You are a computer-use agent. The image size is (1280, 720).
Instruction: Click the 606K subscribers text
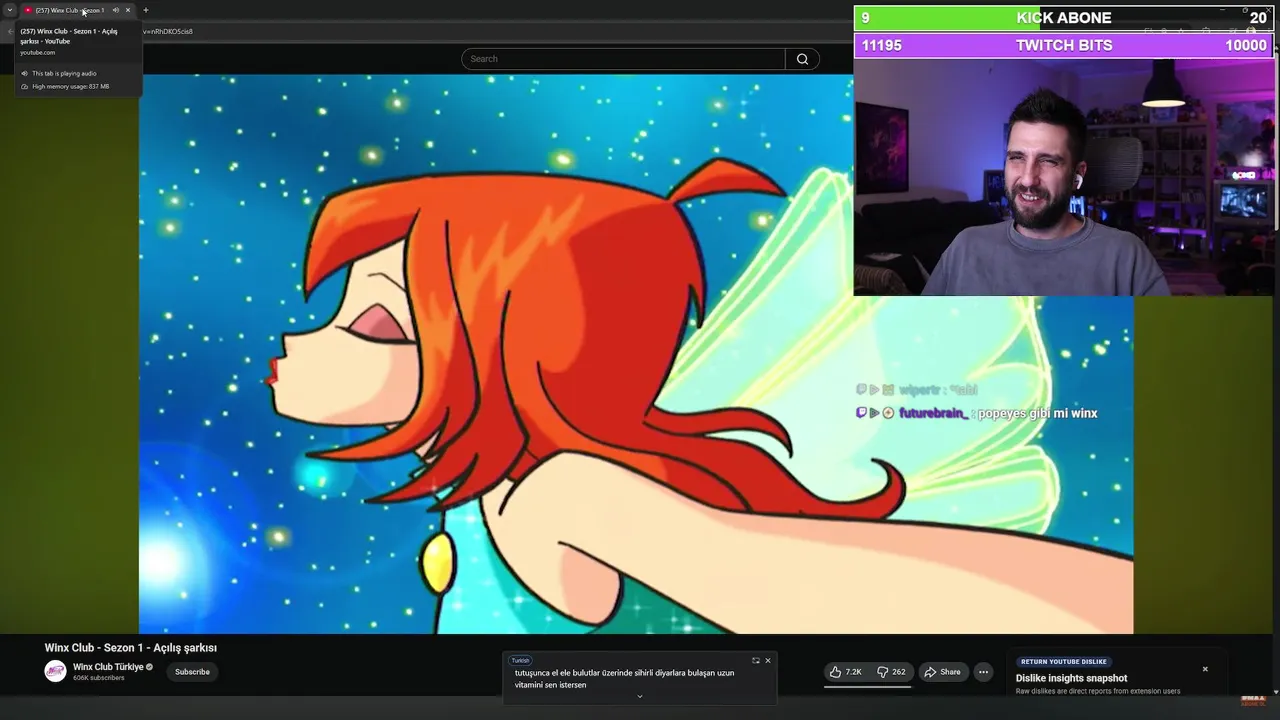click(x=99, y=678)
